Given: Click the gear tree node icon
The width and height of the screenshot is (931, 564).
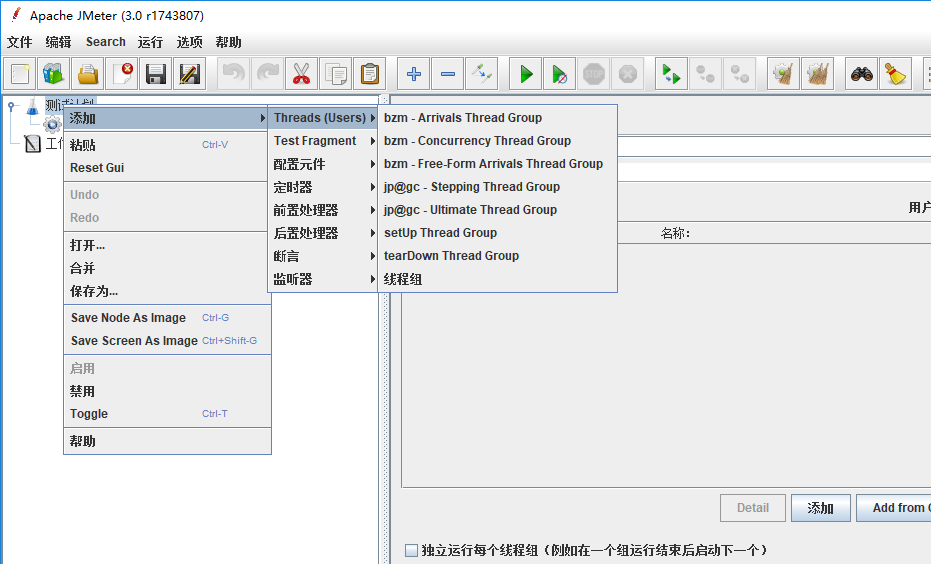Looking at the screenshot, I should tap(52, 125).
